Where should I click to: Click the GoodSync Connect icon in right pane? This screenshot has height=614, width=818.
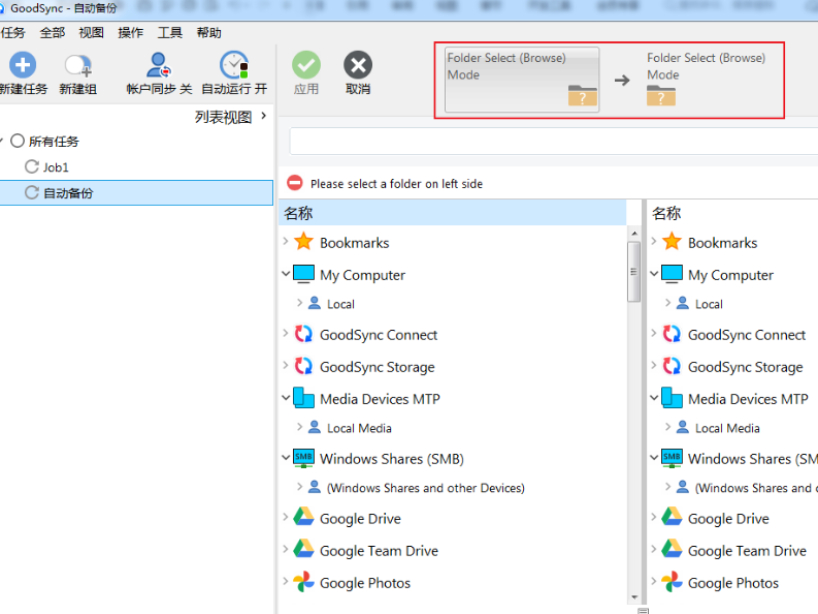(x=672, y=334)
